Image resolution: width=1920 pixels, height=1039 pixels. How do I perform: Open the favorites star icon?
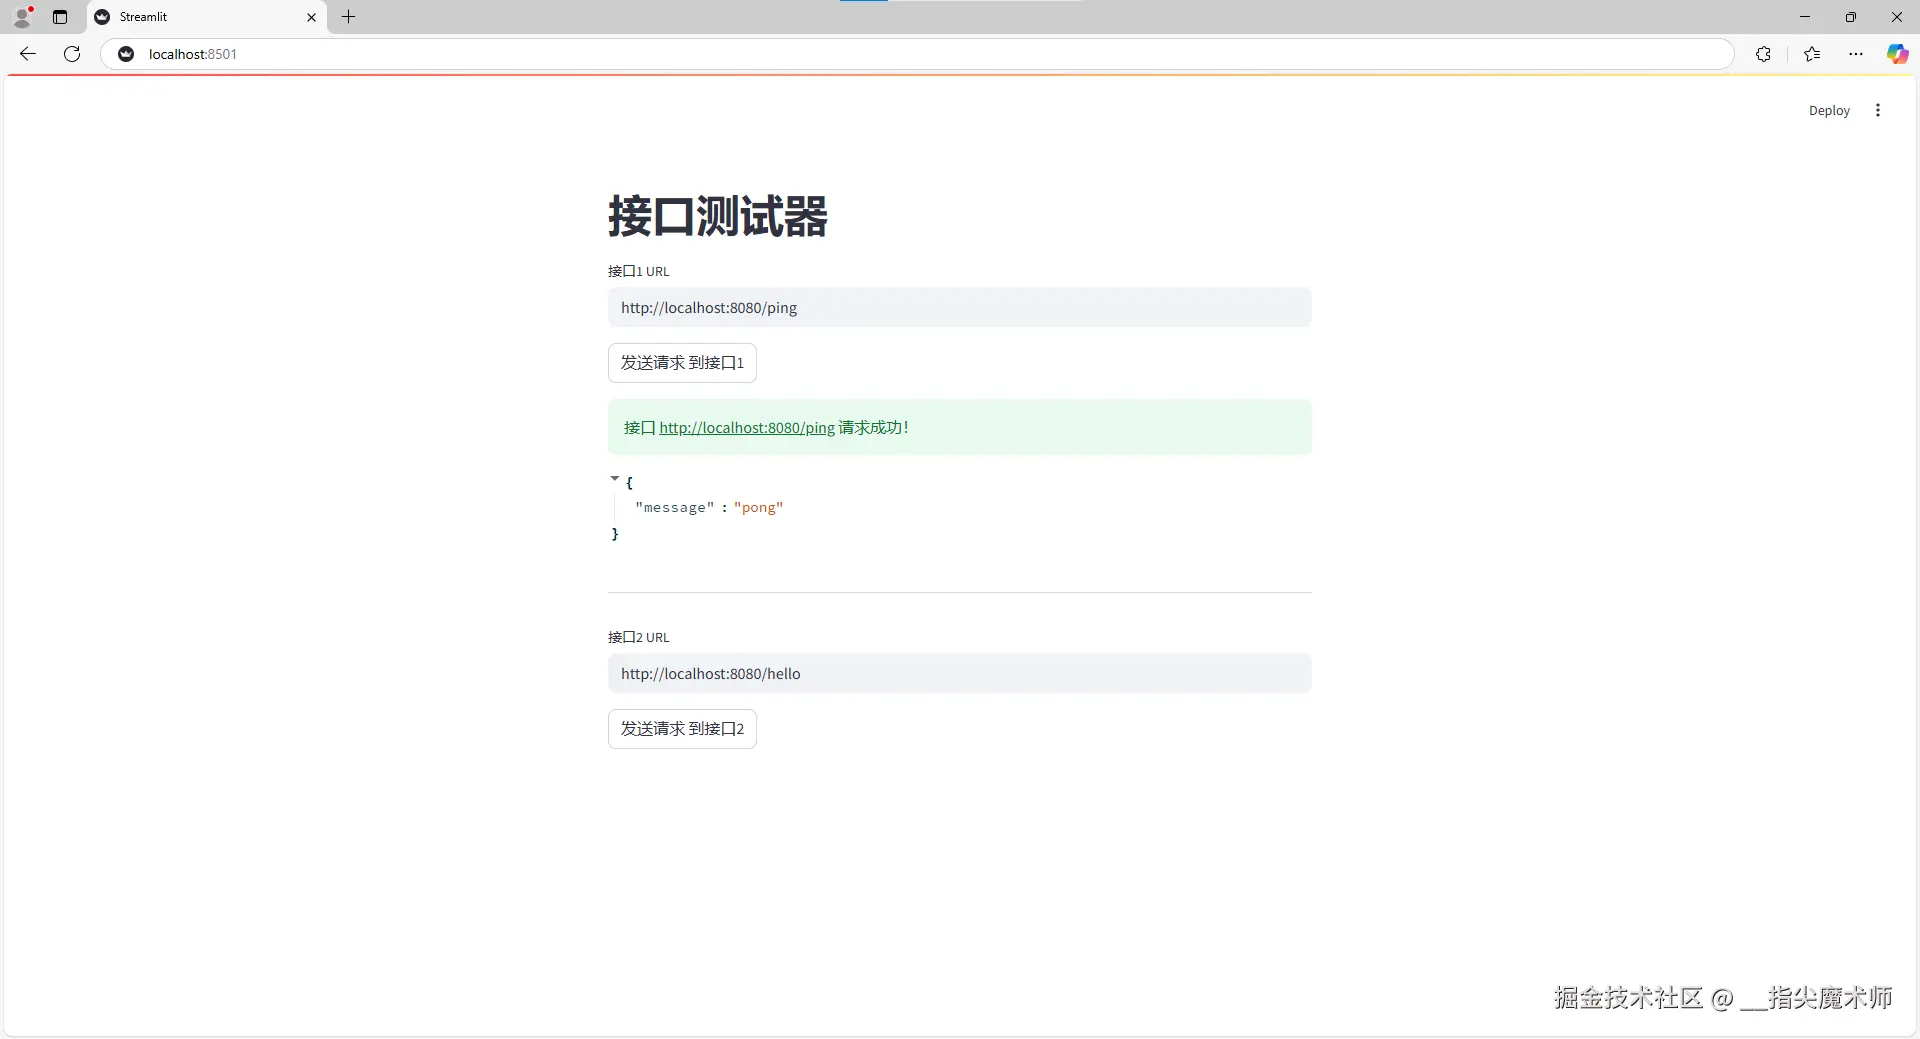[1812, 54]
